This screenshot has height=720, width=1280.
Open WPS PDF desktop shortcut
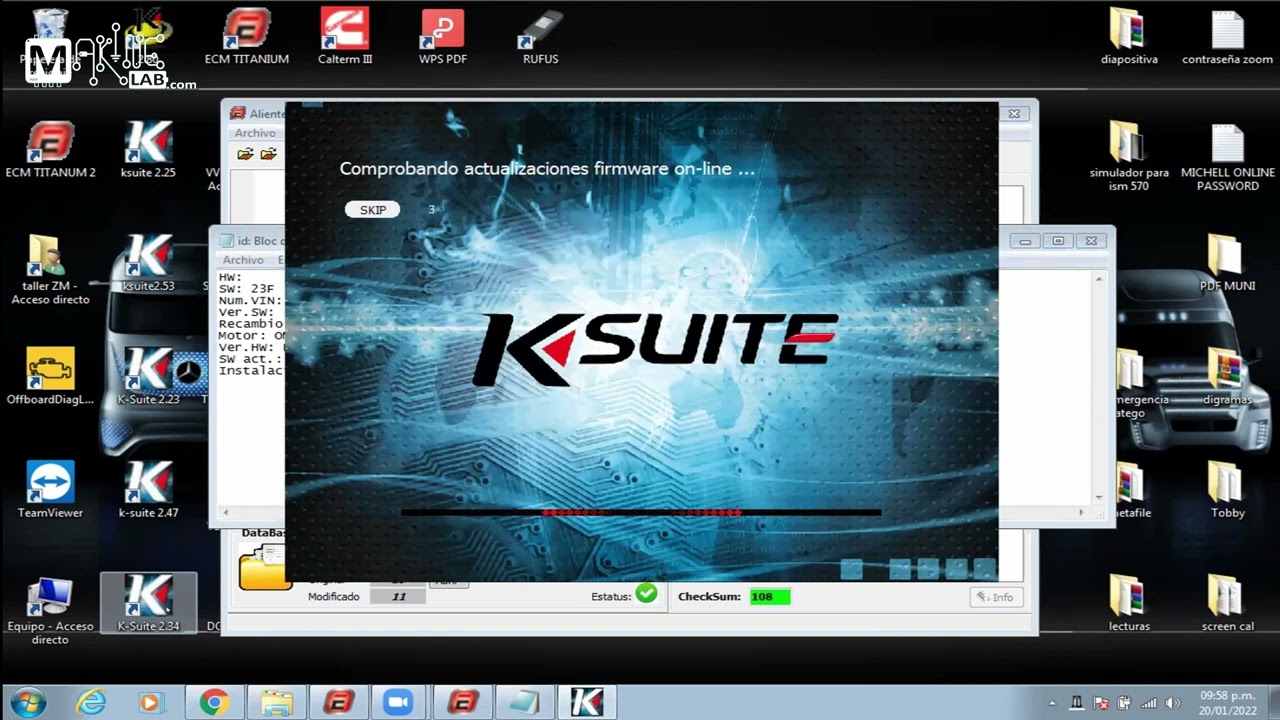pyautogui.click(x=443, y=38)
